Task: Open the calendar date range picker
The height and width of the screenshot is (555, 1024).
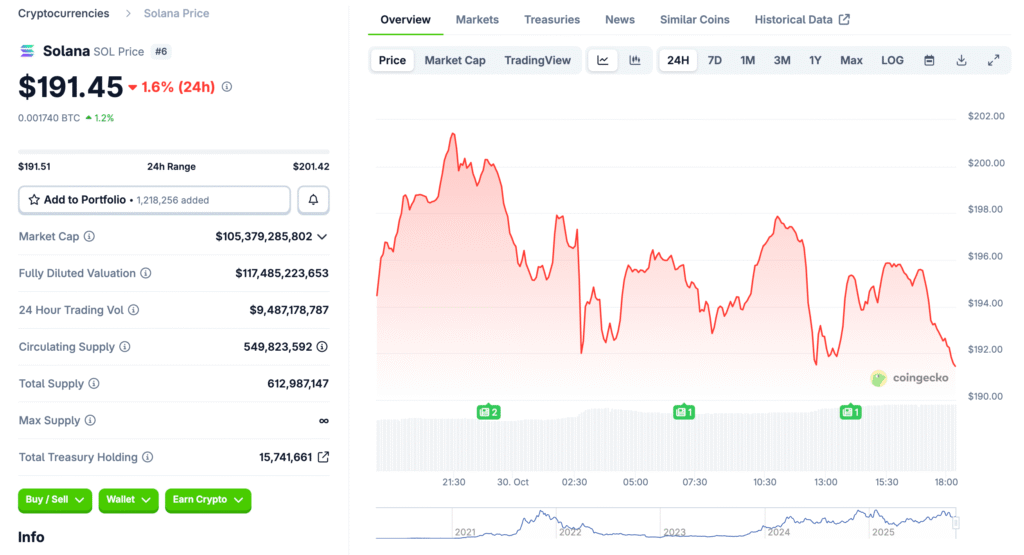Action: click(929, 60)
